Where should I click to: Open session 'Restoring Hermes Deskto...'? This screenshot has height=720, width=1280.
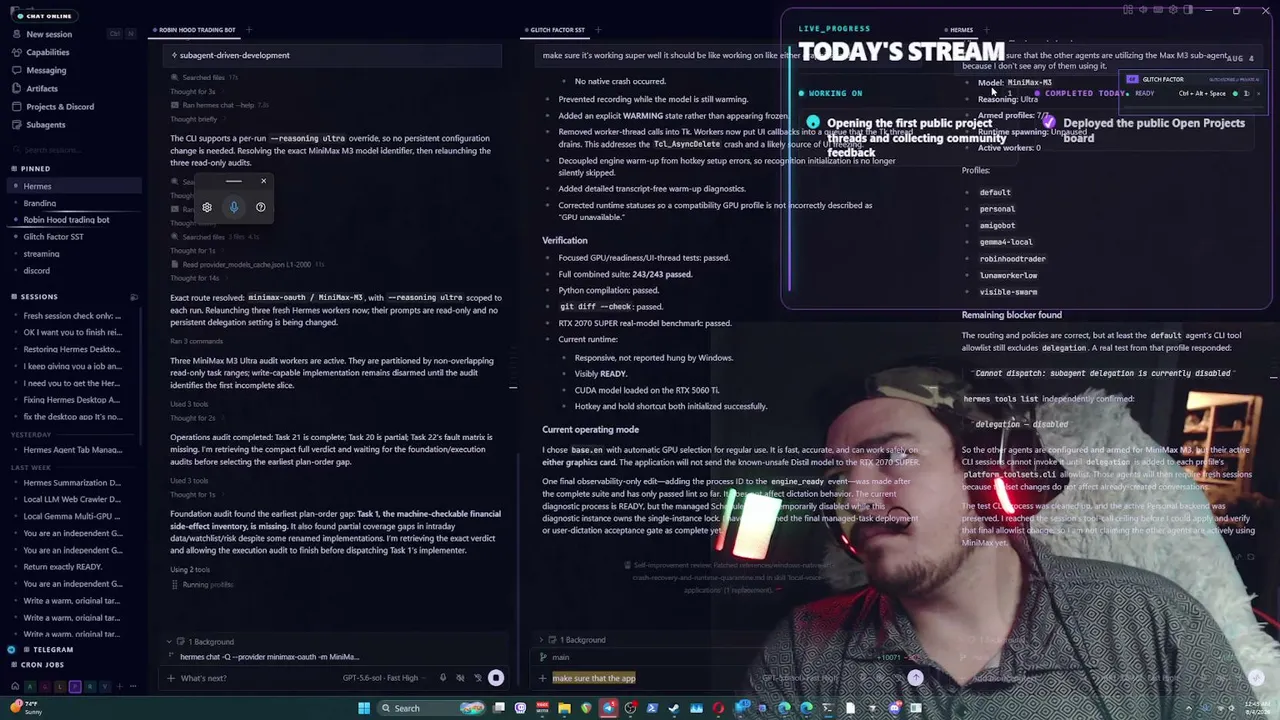[72, 349]
